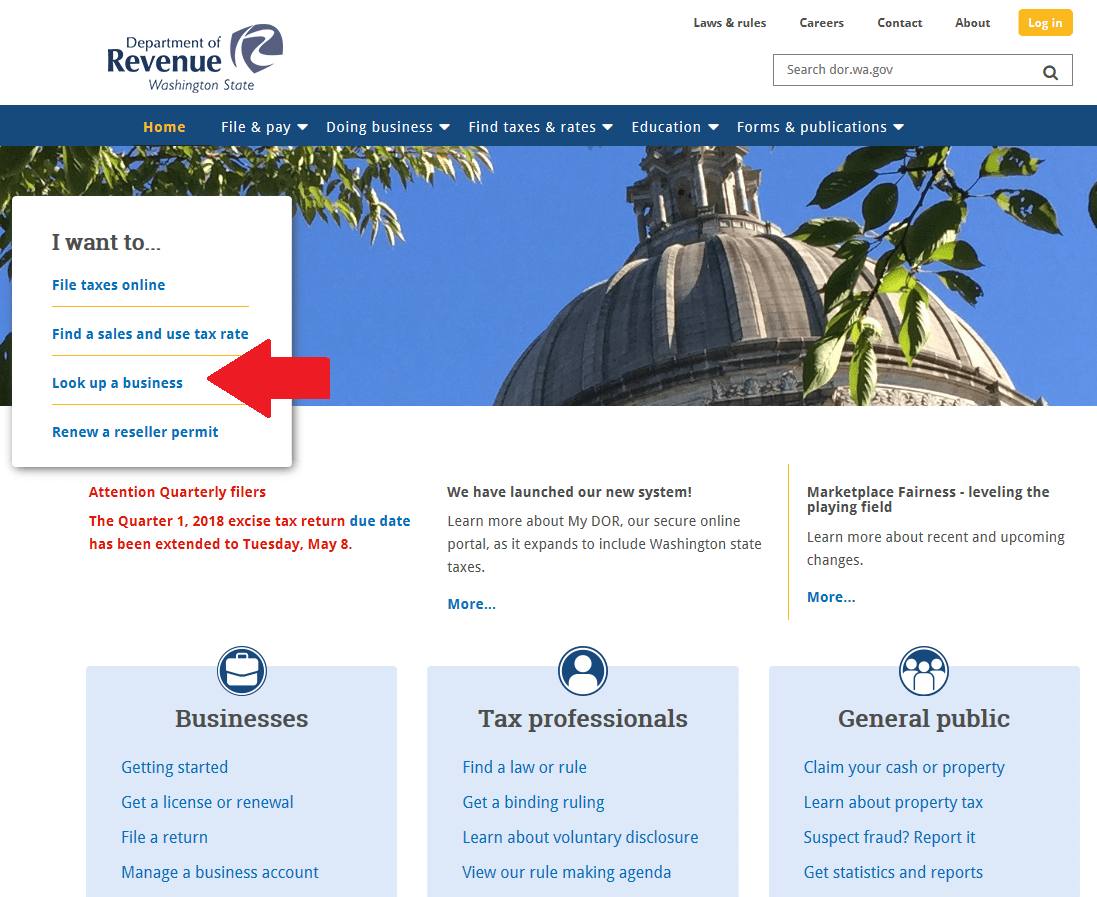Image resolution: width=1097 pixels, height=897 pixels.
Task: Expand Find taxes & rates menu
Action: [x=540, y=127]
